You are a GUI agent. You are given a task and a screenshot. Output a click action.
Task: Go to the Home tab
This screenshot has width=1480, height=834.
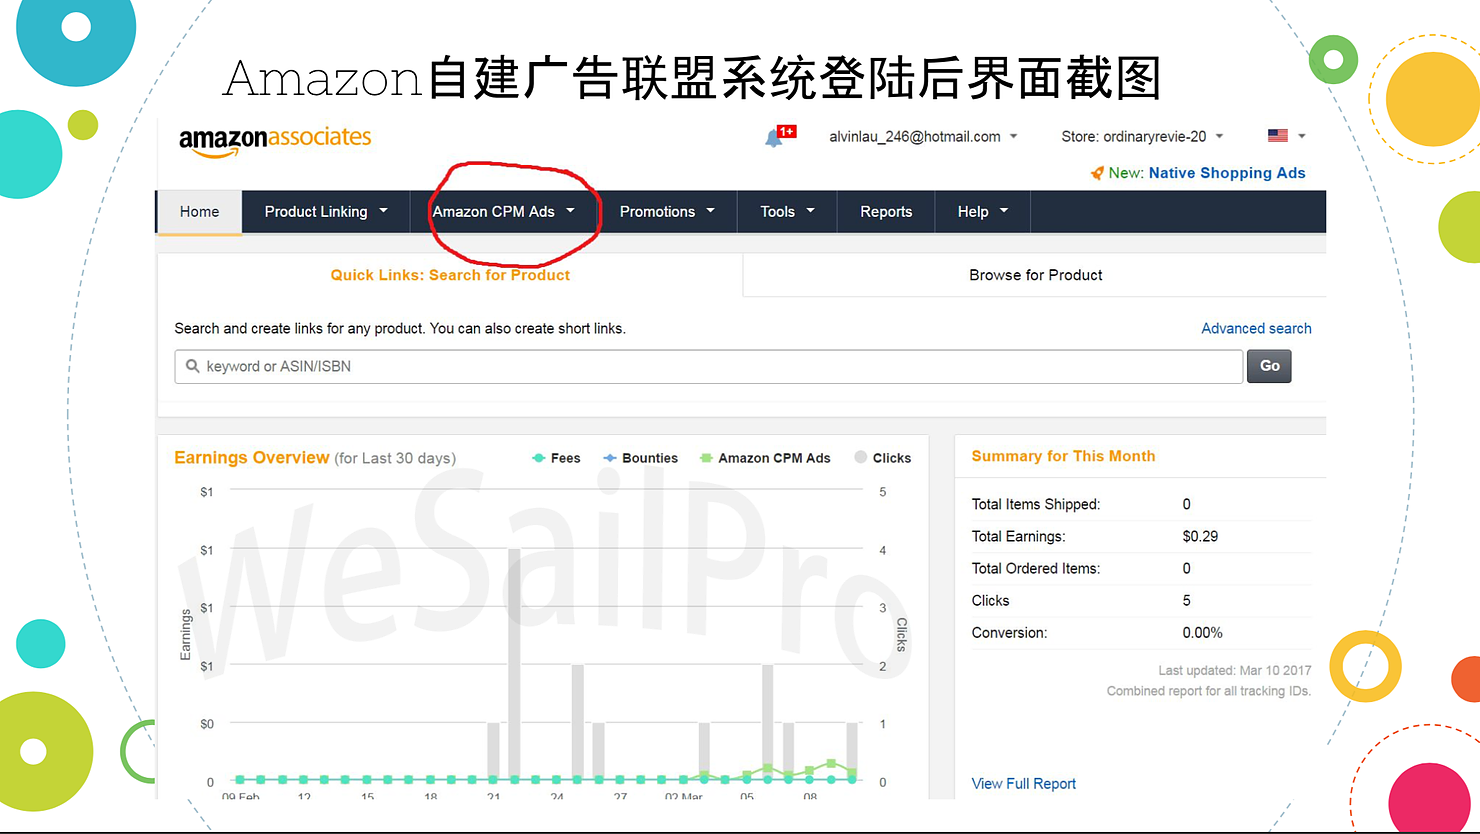199,212
